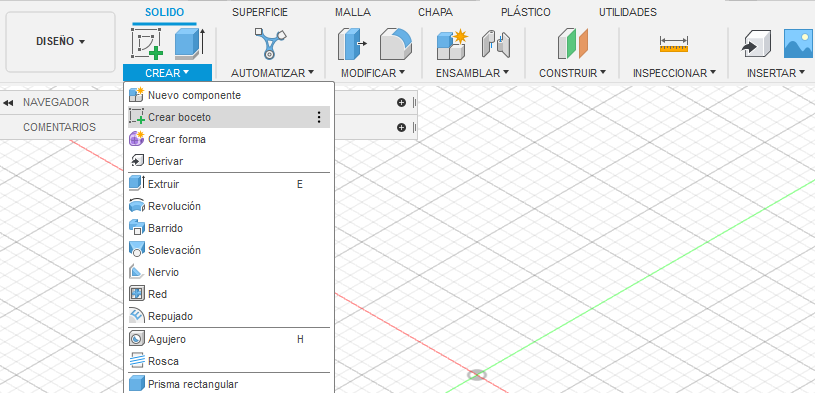Screen dimensions: 815x393
Task: Open the Ensamblar dropdown
Action: 472,73
